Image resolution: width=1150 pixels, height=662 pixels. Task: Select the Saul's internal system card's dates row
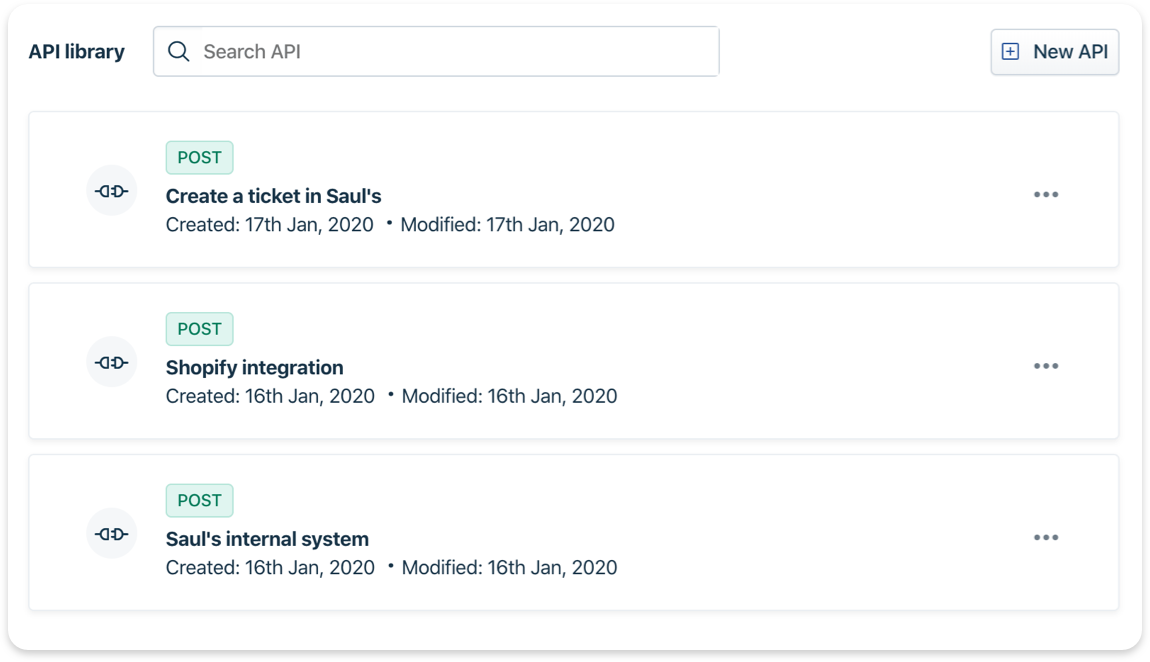[391, 568]
